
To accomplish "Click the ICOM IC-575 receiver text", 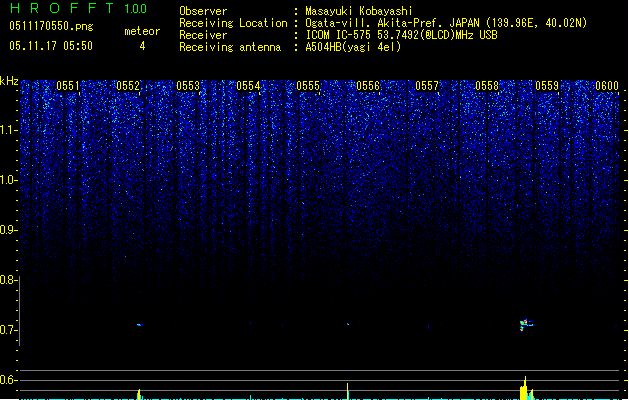I will click(401, 35).
